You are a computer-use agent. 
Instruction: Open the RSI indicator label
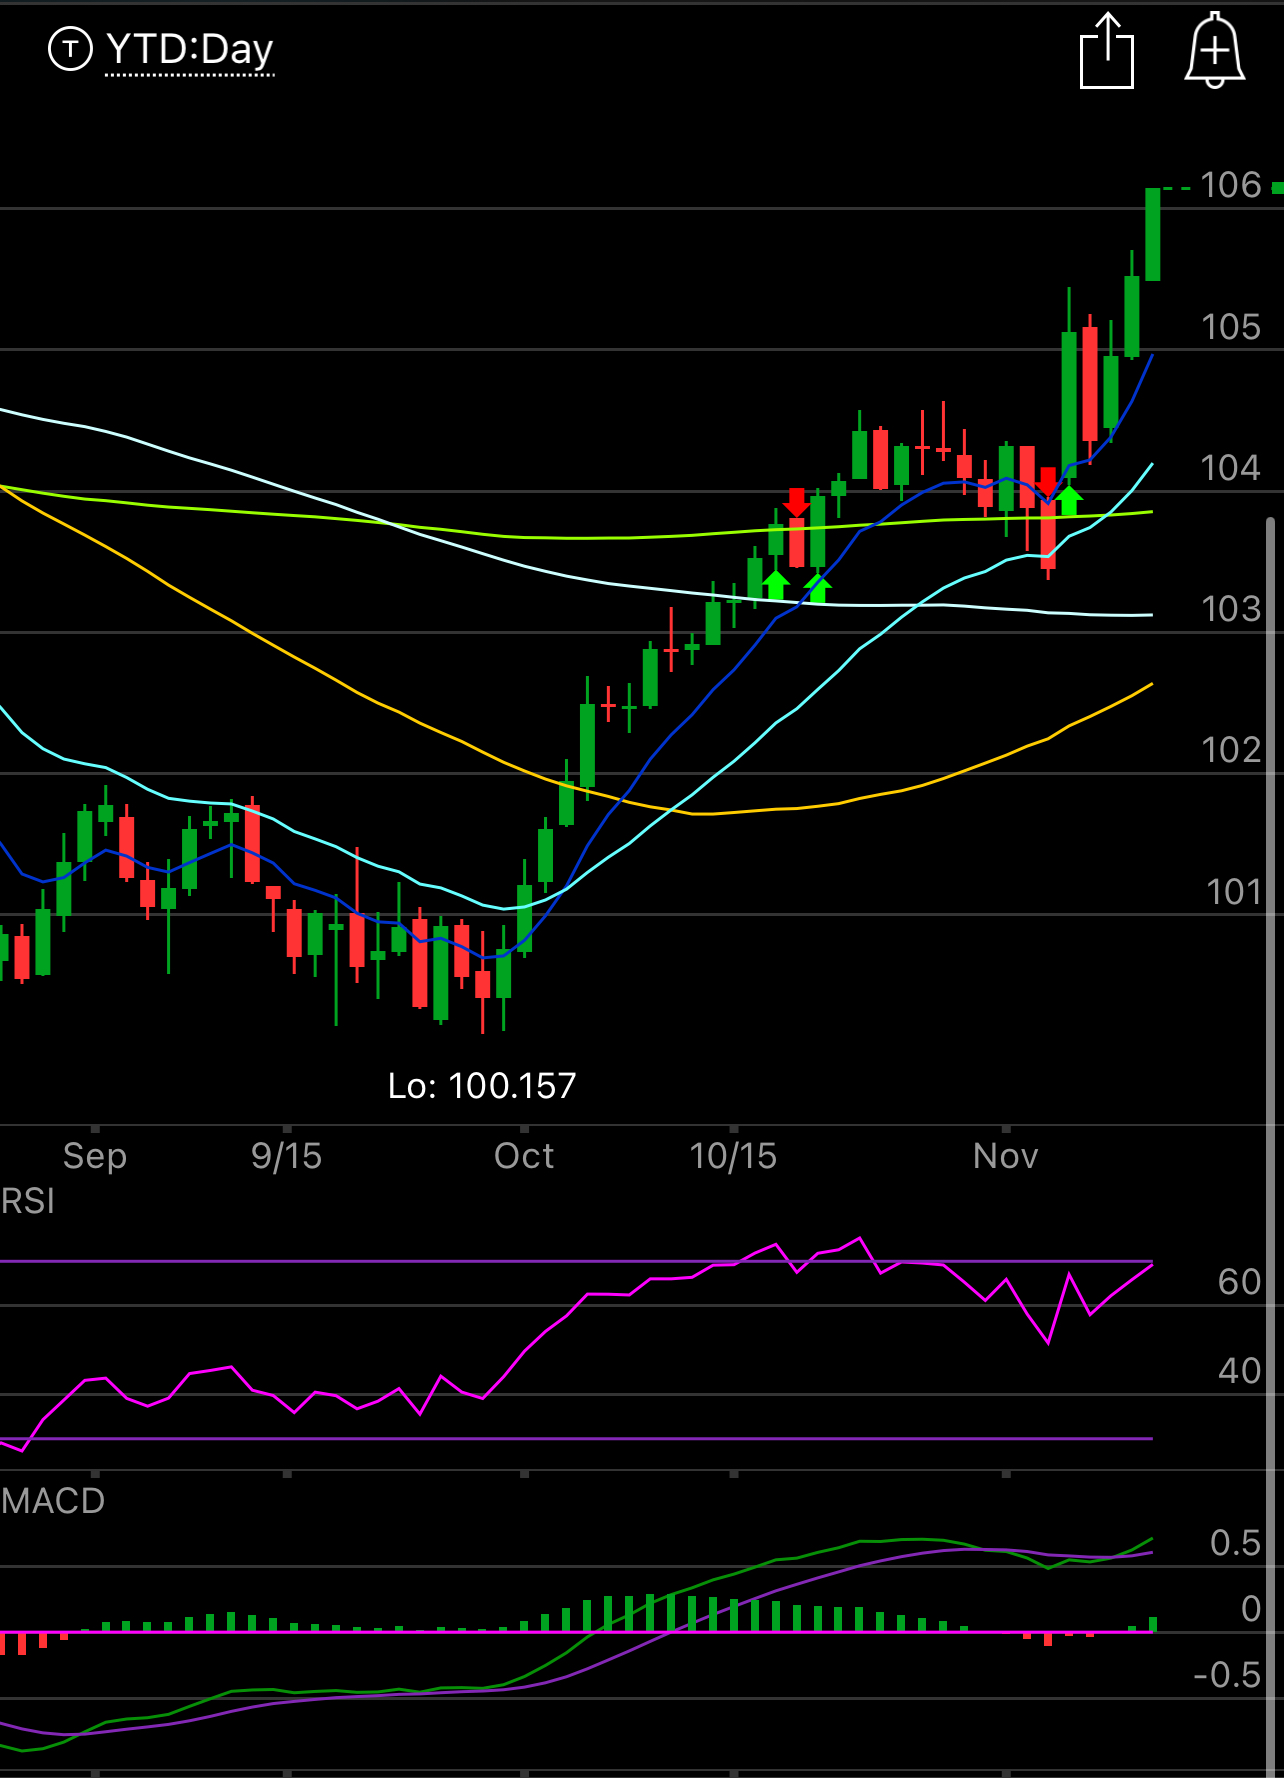coord(28,1201)
